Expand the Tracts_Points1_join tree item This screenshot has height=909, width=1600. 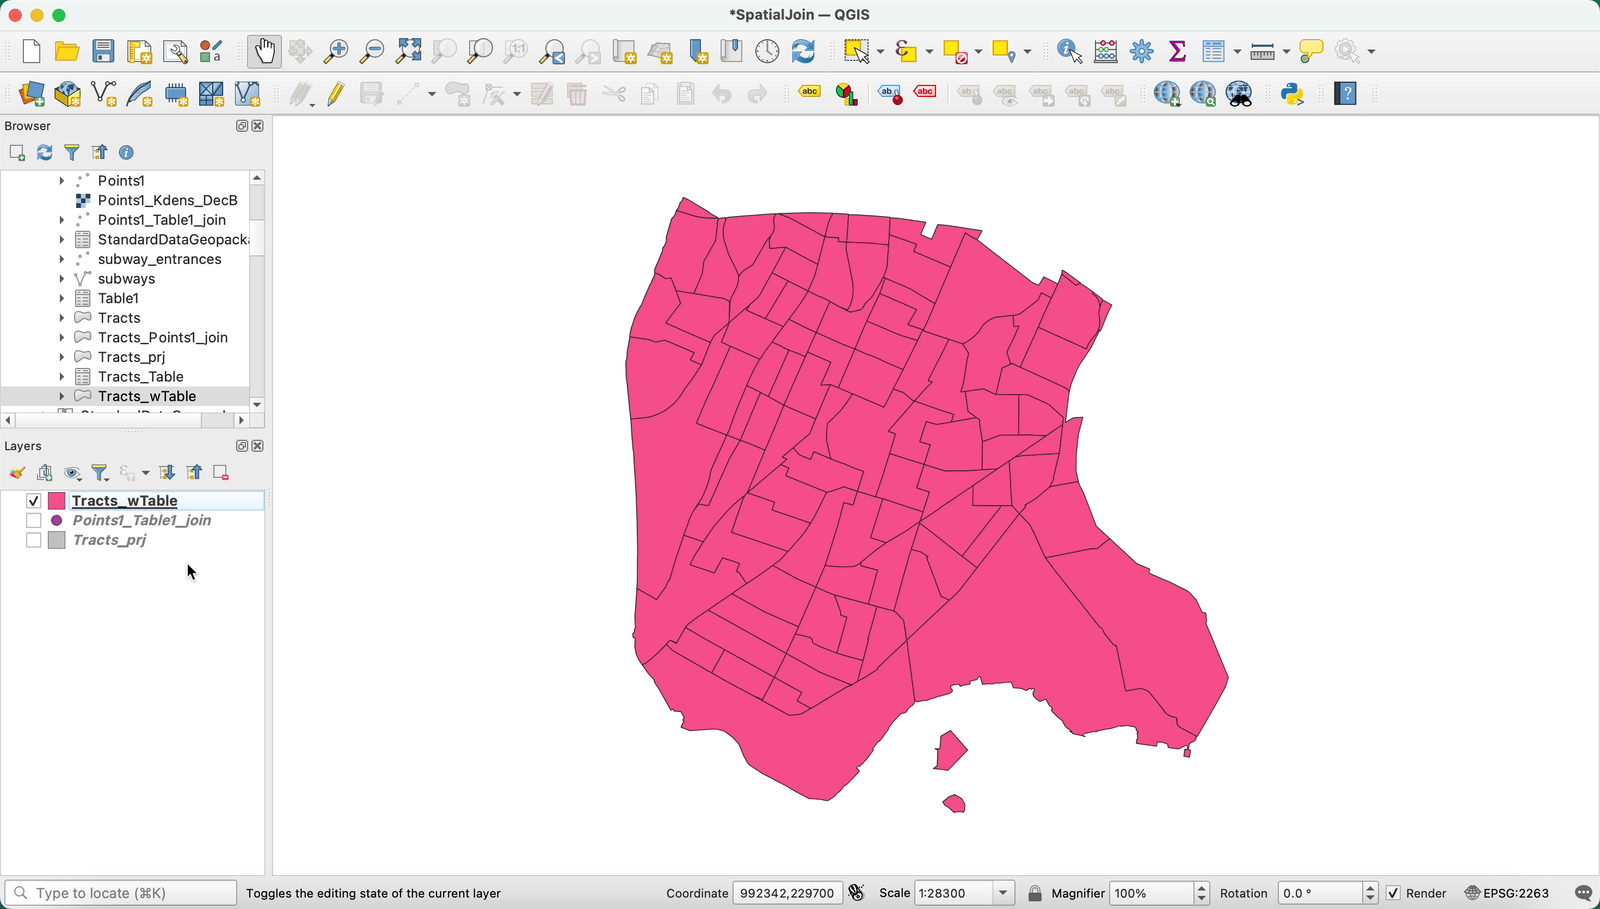[x=62, y=337]
